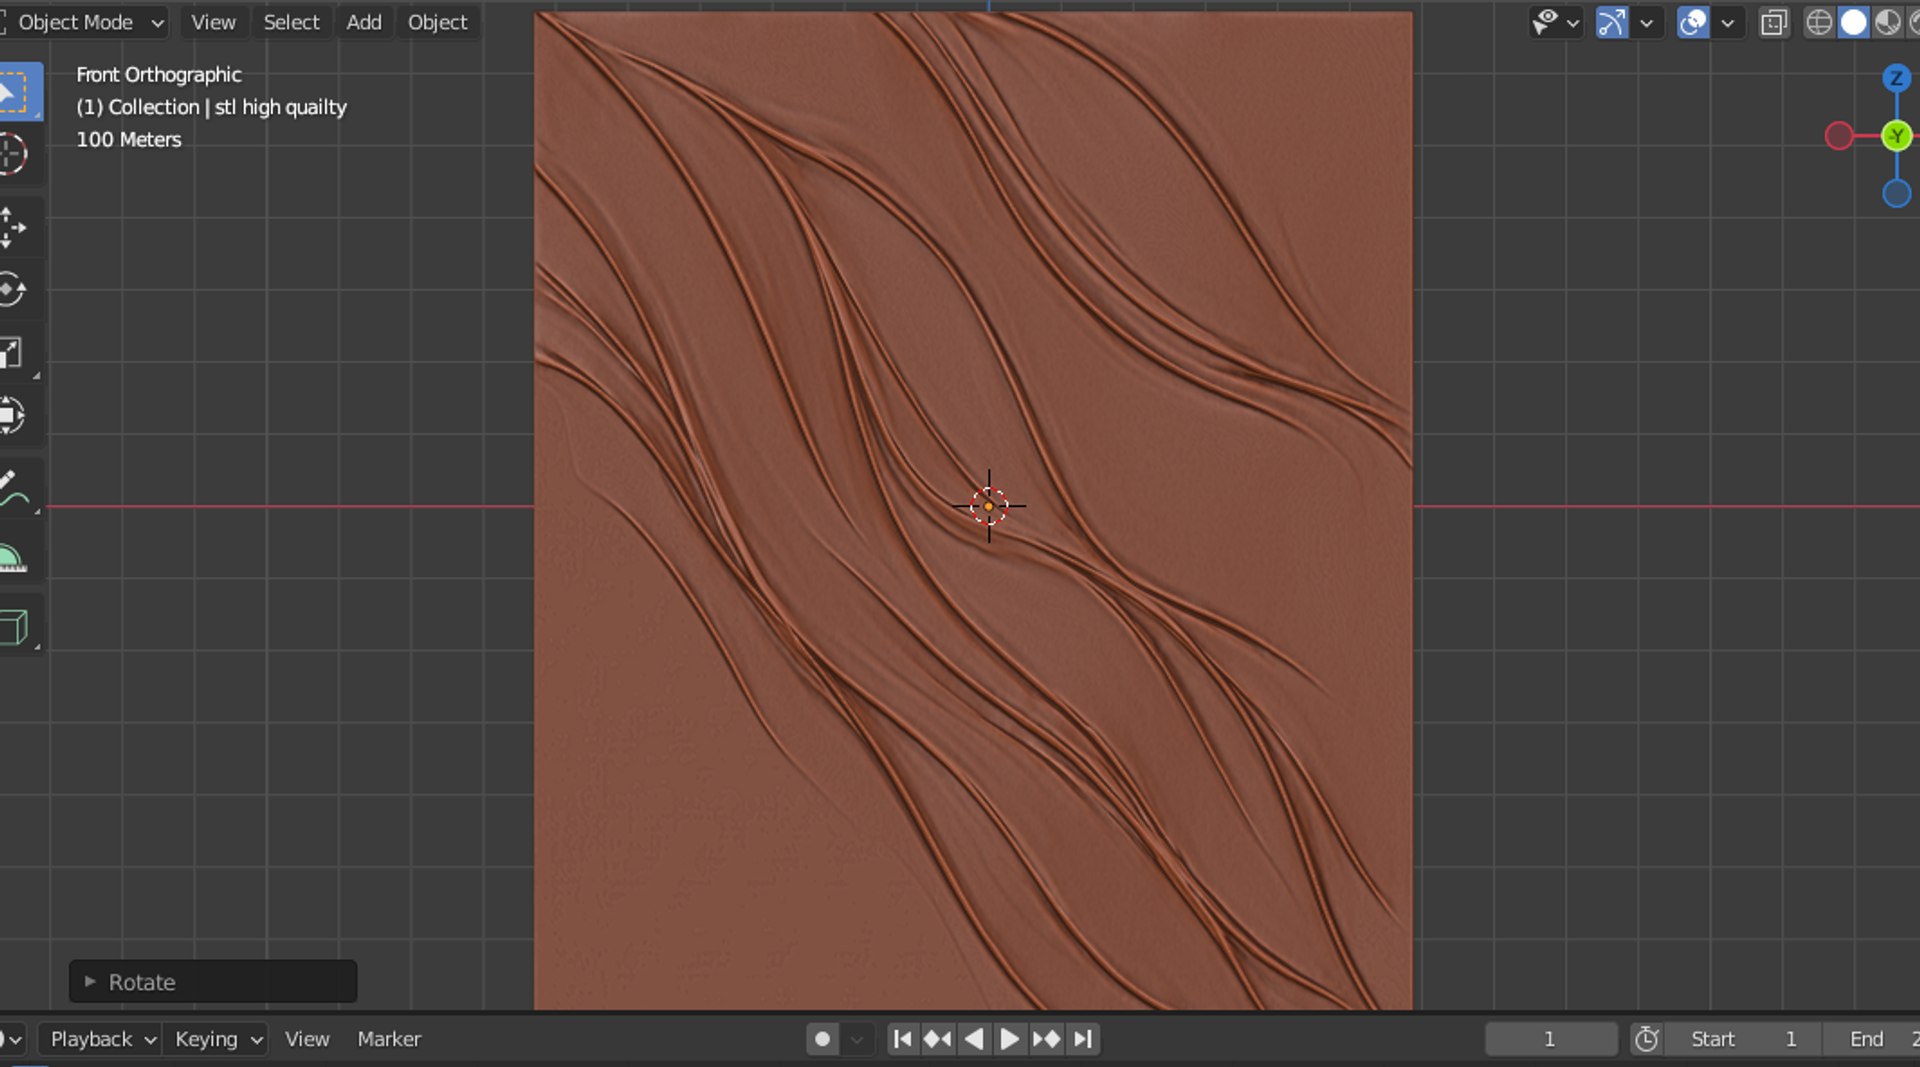Viewport: 1920px width, 1067px height.
Task: Toggle the preview range clock icon
Action: [1646, 1039]
